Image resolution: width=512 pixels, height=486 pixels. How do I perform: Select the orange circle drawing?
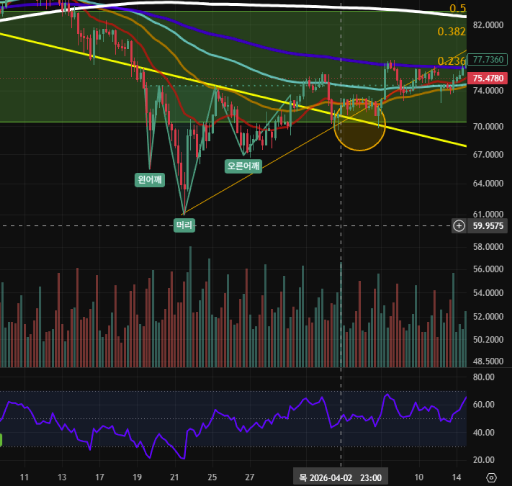(x=360, y=124)
